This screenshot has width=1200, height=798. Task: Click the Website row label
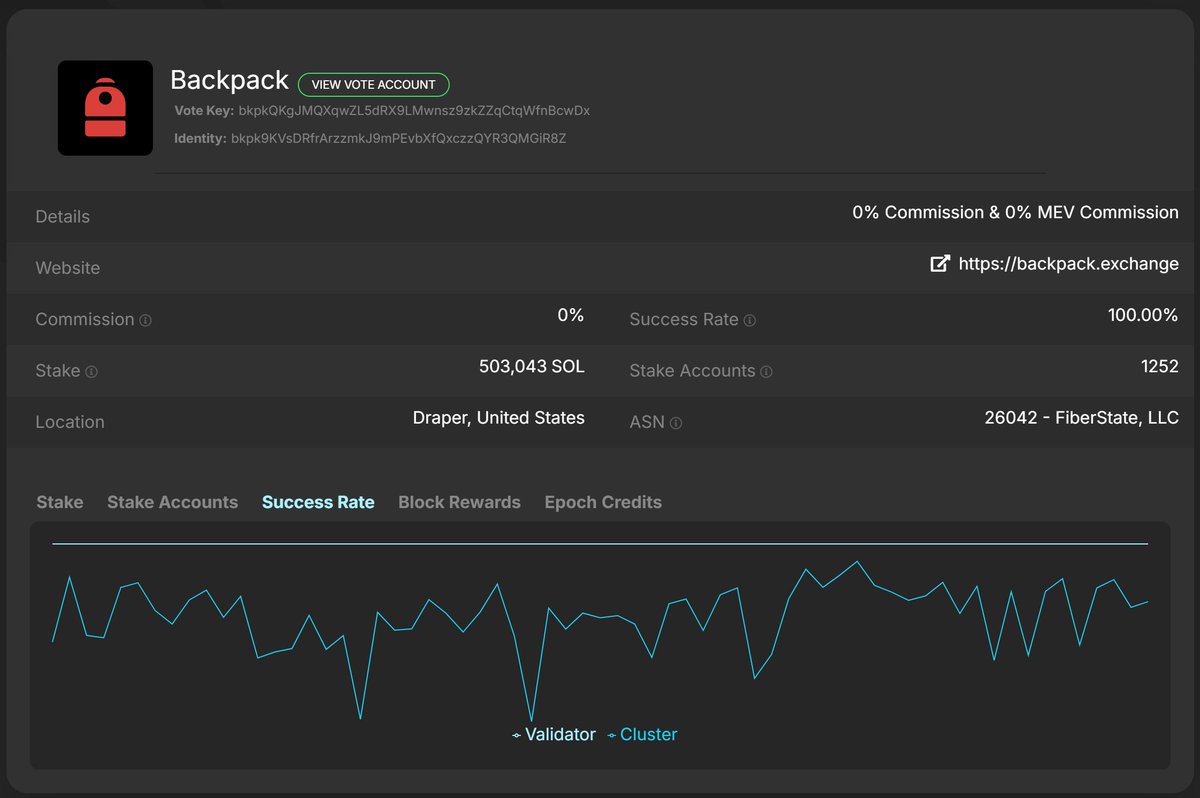click(68, 268)
